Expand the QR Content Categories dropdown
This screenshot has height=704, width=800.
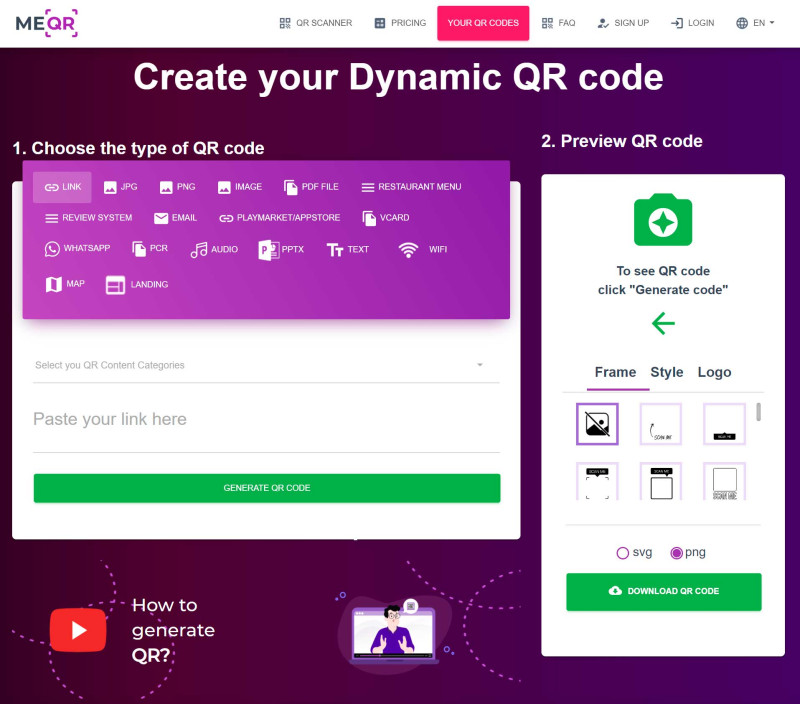tap(266, 365)
